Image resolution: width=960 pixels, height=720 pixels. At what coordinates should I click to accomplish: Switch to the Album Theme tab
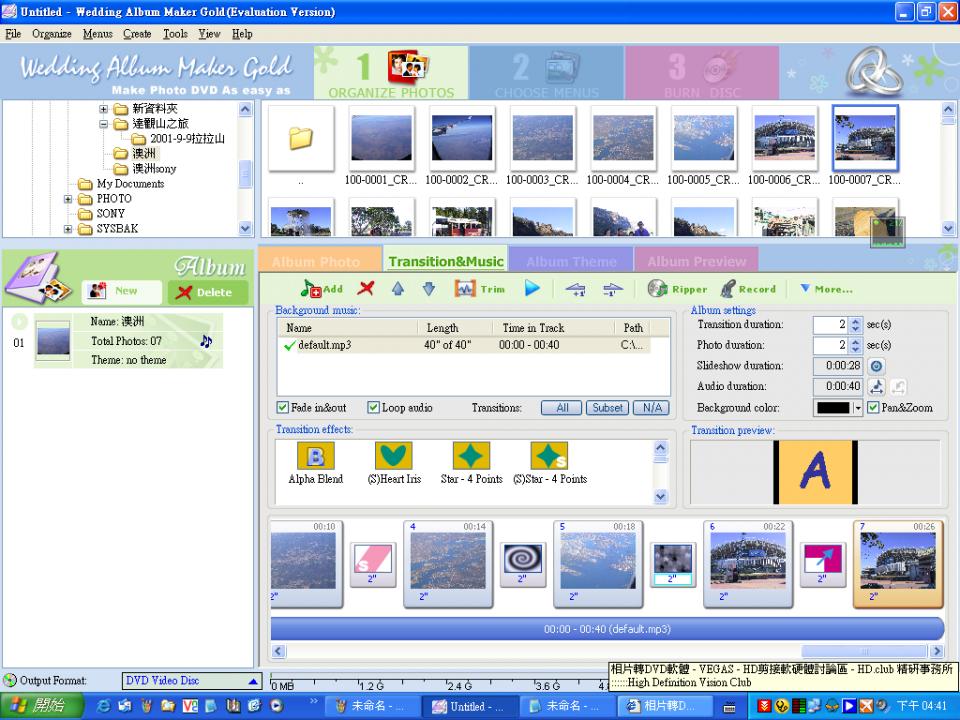[571, 261]
